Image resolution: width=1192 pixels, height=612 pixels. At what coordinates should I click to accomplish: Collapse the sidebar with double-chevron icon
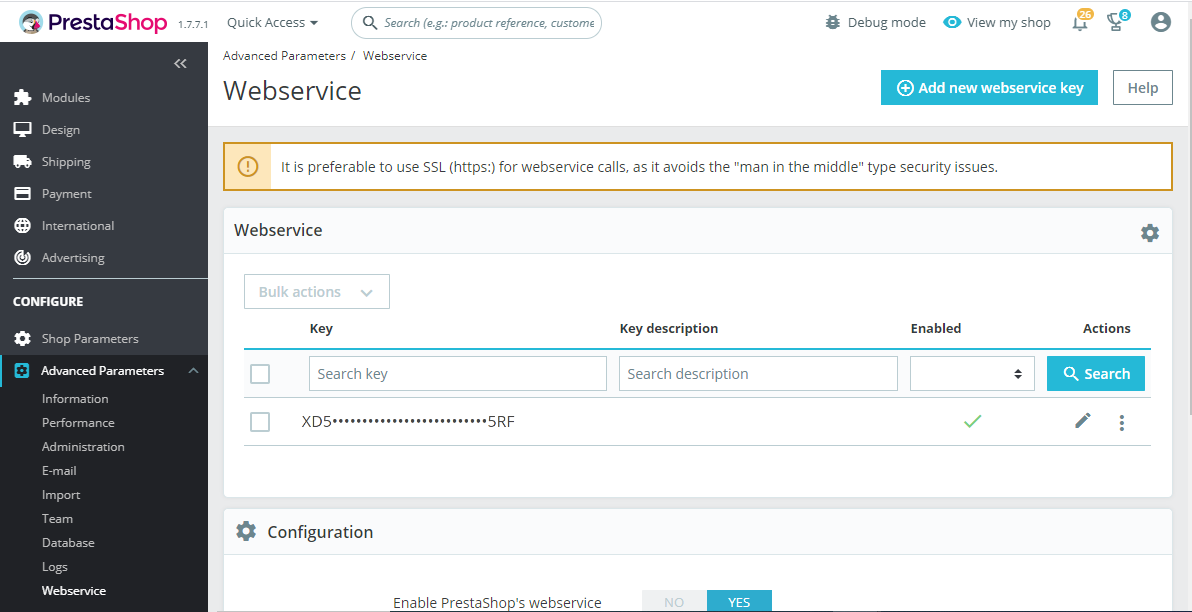[180, 64]
